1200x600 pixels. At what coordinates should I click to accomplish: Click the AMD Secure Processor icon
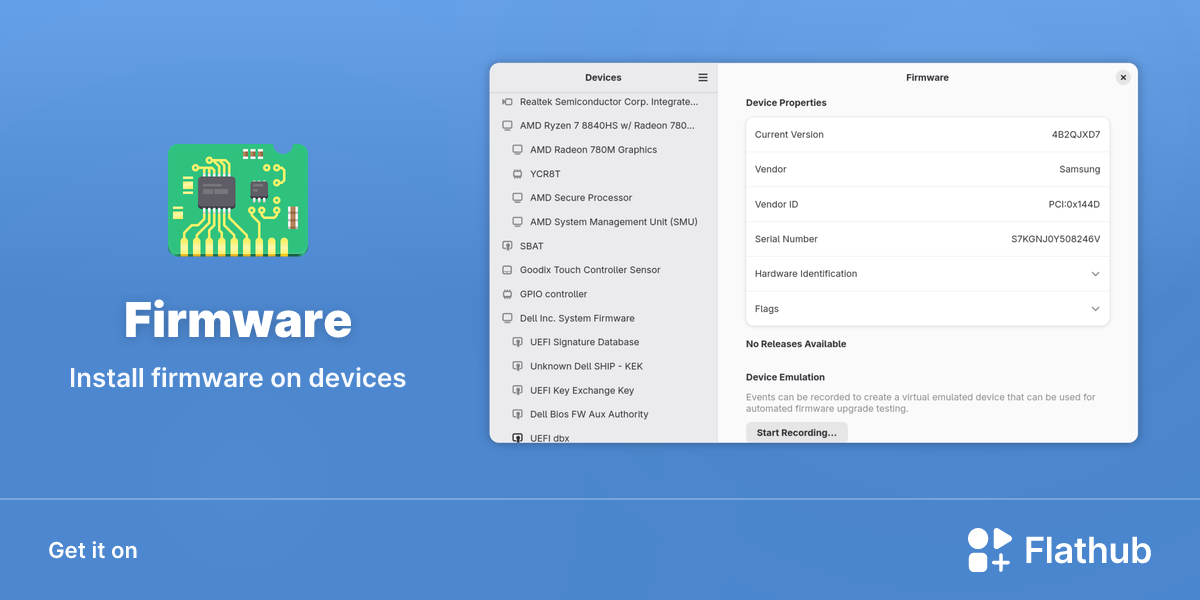(x=517, y=198)
